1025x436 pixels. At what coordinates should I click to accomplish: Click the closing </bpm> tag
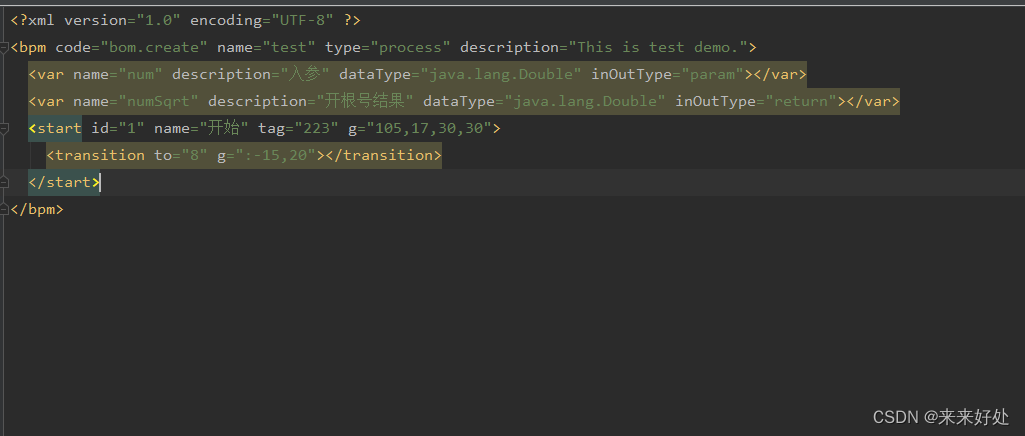coord(37,209)
